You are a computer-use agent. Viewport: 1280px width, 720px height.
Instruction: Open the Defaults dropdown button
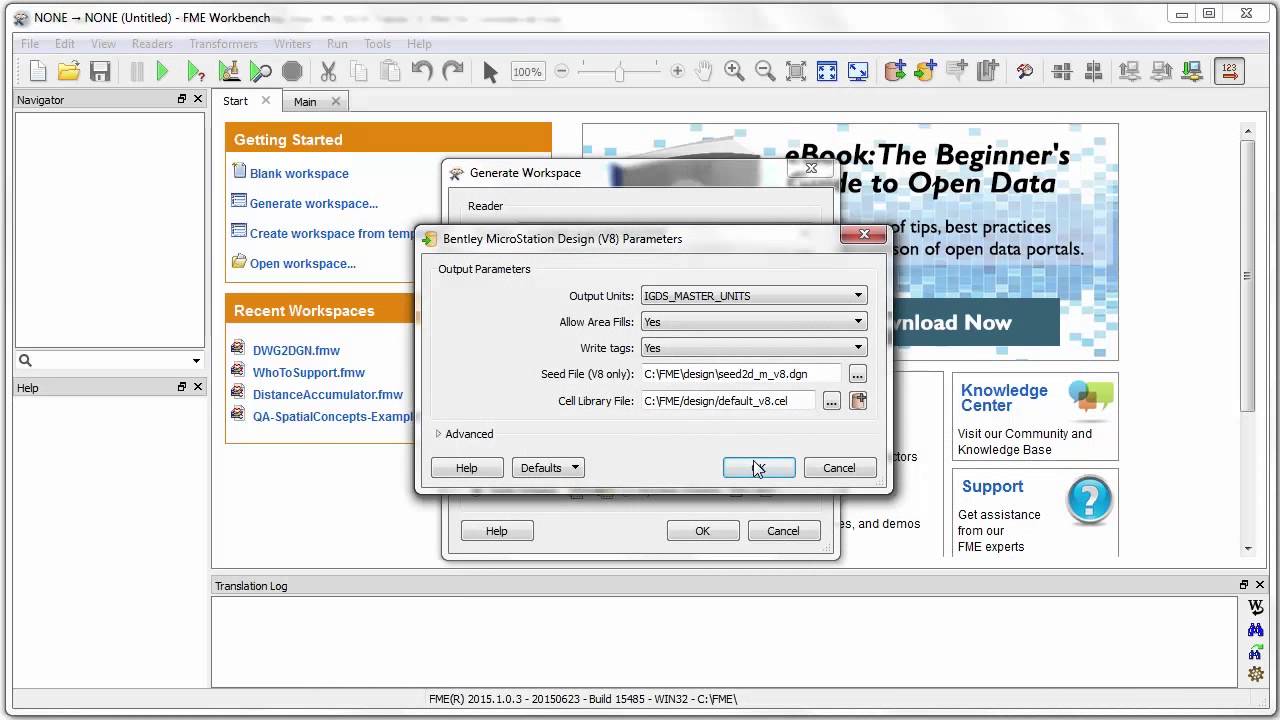point(548,468)
